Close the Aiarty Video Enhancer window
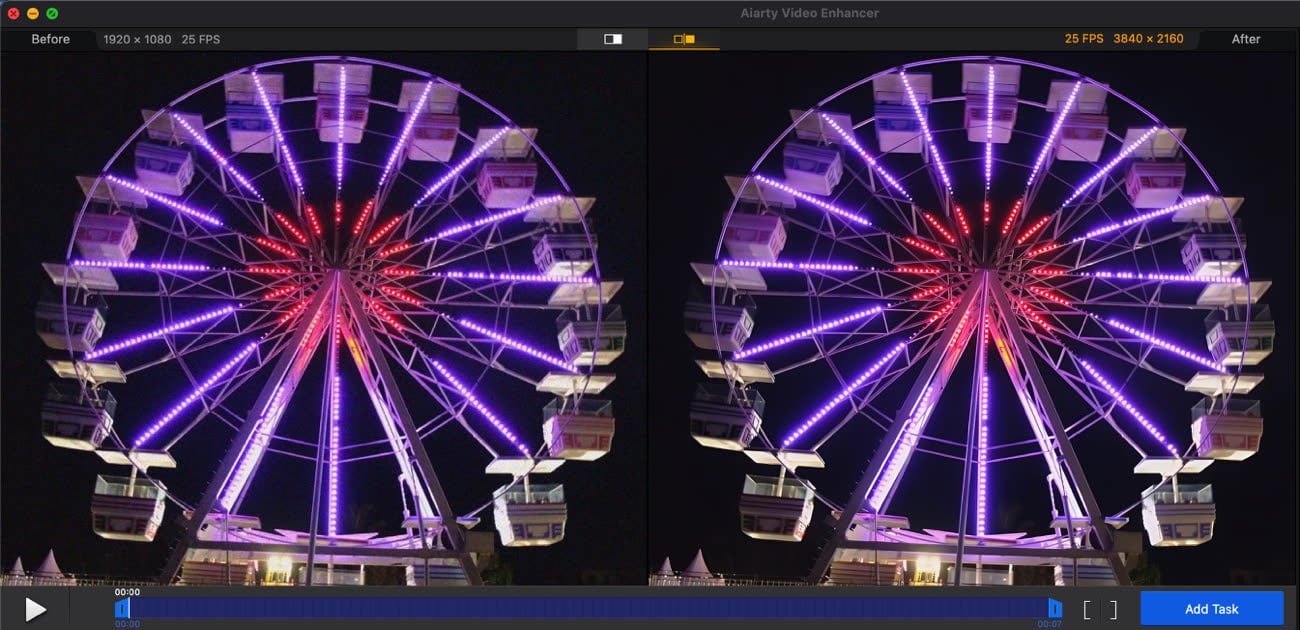This screenshot has height=630, width=1300. tap(13, 13)
